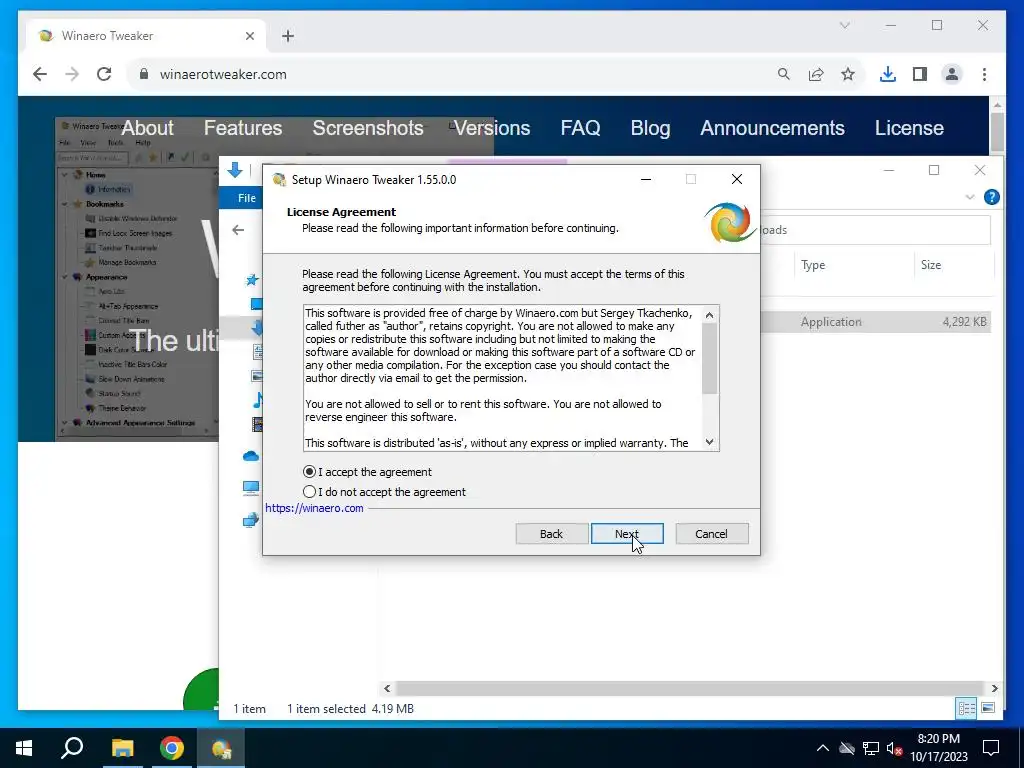Click File Explorer back arrow

tap(238, 230)
